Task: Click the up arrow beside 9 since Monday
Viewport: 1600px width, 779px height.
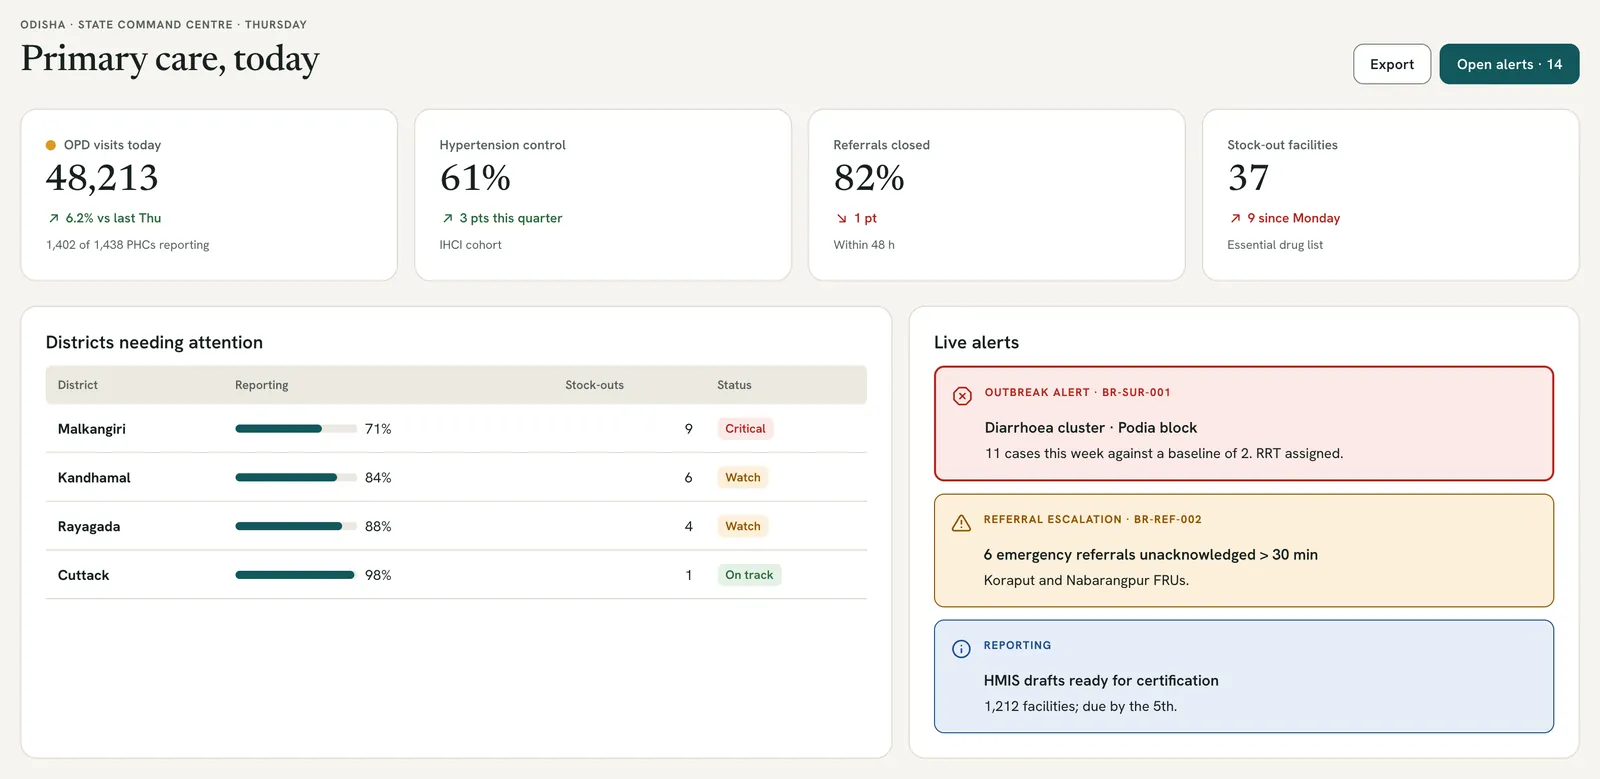Action: point(1235,218)
